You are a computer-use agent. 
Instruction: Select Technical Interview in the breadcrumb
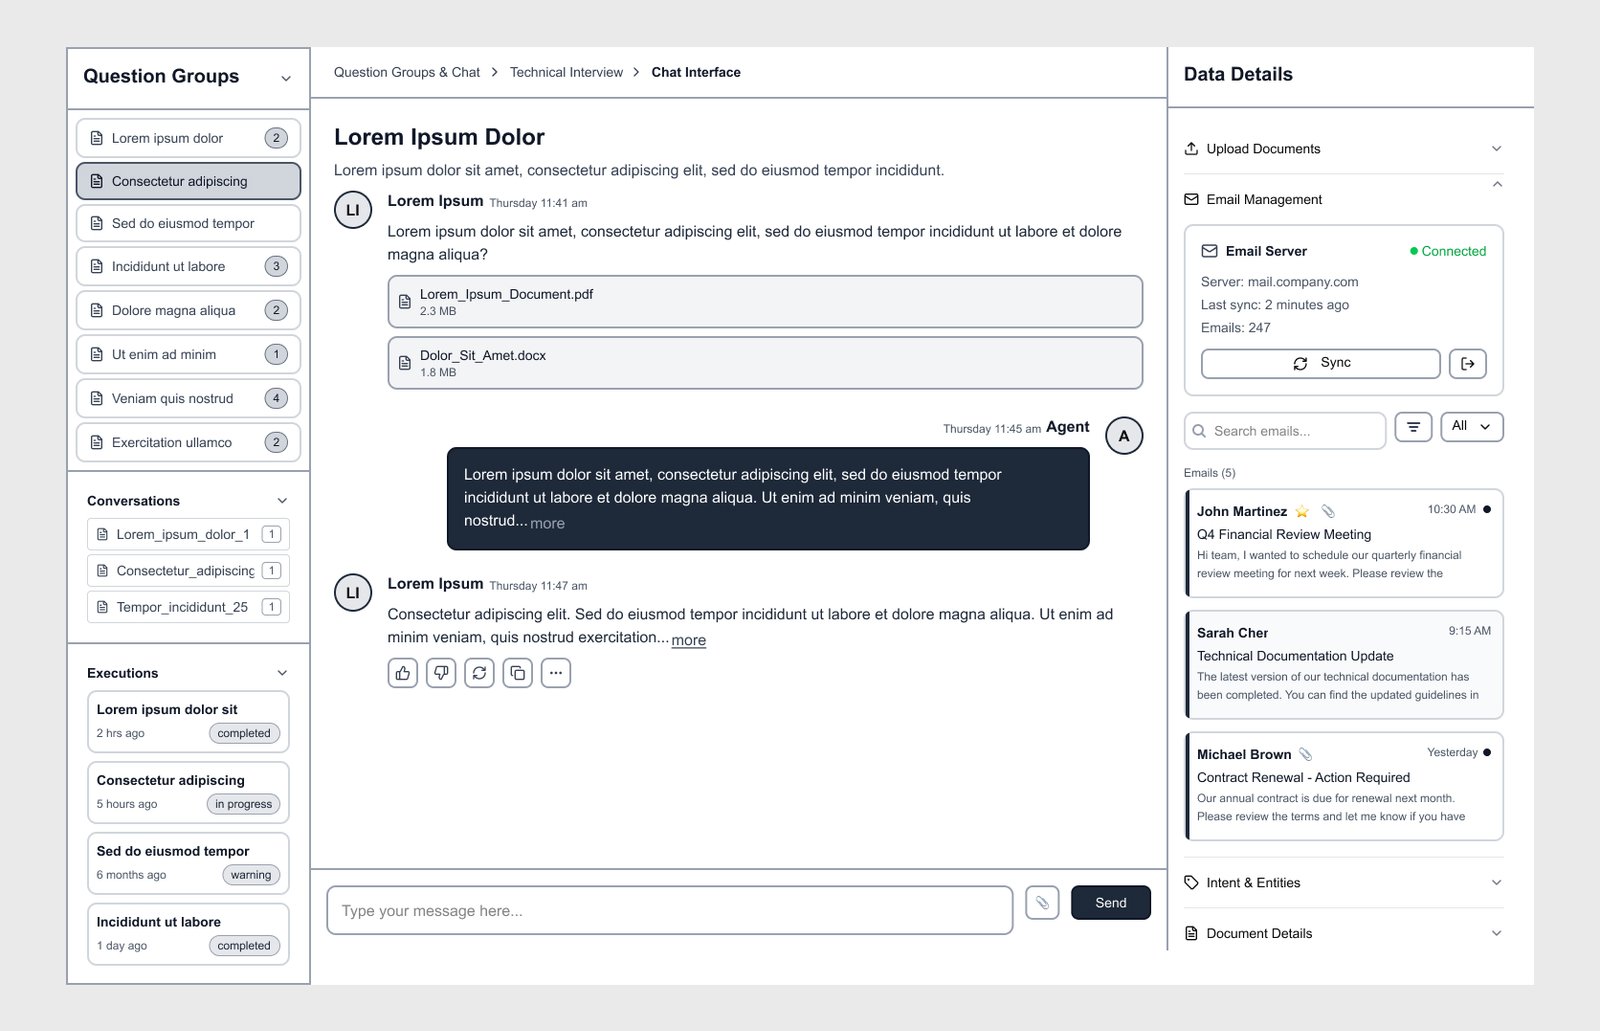(x=566, y=73)
